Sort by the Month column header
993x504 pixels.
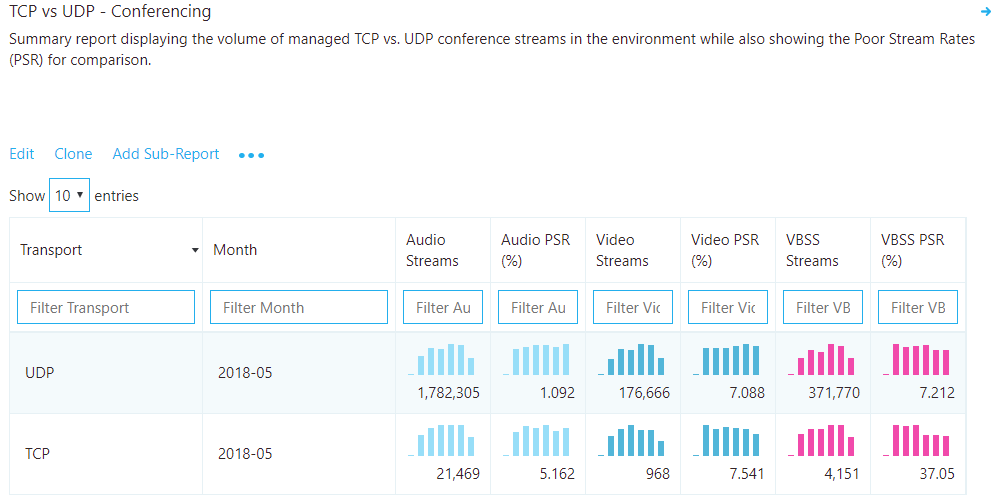point(235,250)
